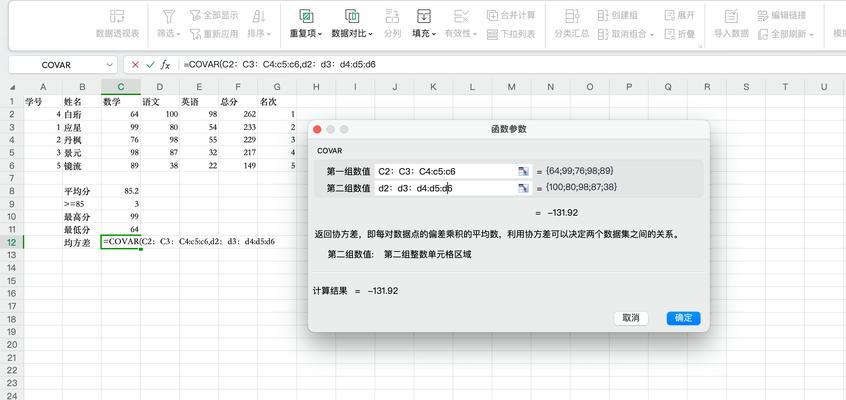
Task: Click cell containing 镜流
Action: pyautogui.click(x=81, y=165)
